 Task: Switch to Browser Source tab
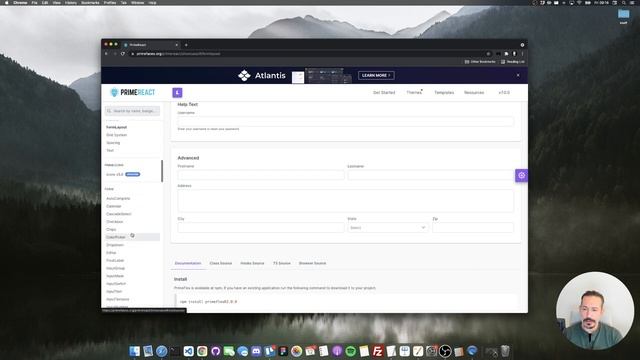(312, 263)
